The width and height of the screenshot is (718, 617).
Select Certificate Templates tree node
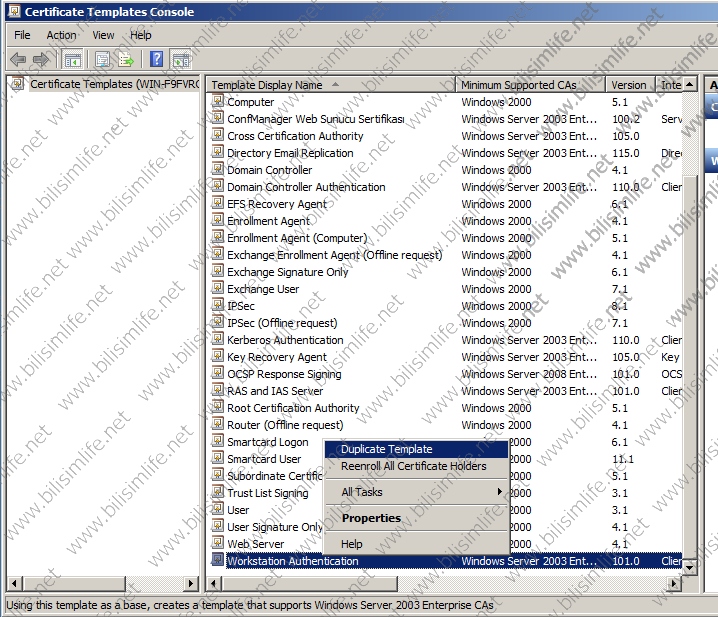point(114,84)
